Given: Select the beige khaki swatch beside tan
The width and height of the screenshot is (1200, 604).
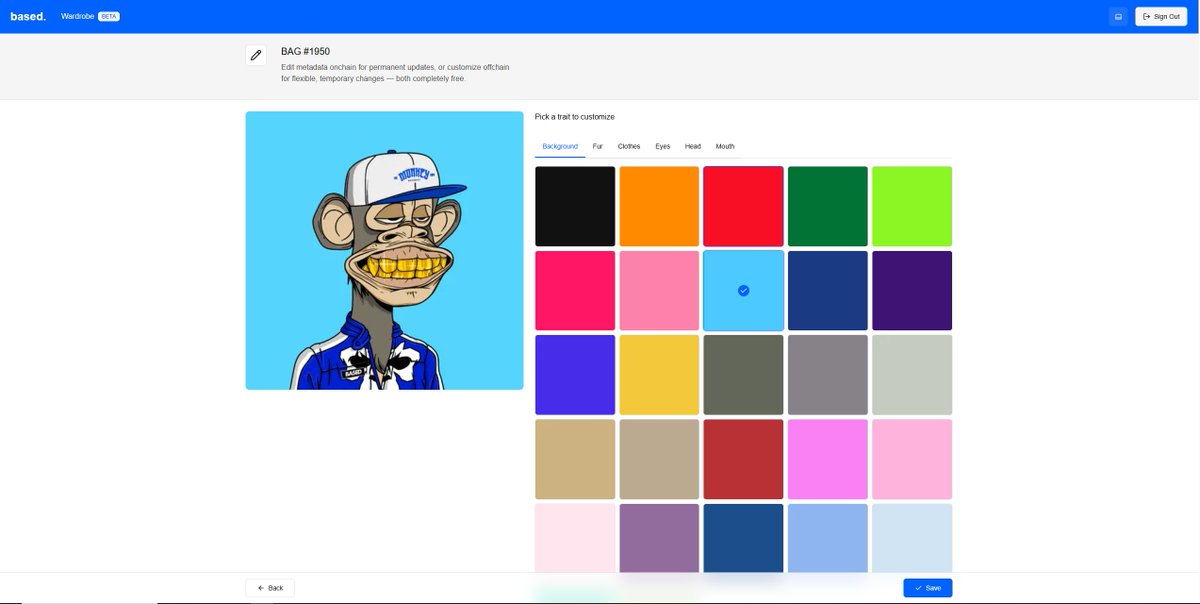Looking at the screenshot, I should (x=659, y=459).
